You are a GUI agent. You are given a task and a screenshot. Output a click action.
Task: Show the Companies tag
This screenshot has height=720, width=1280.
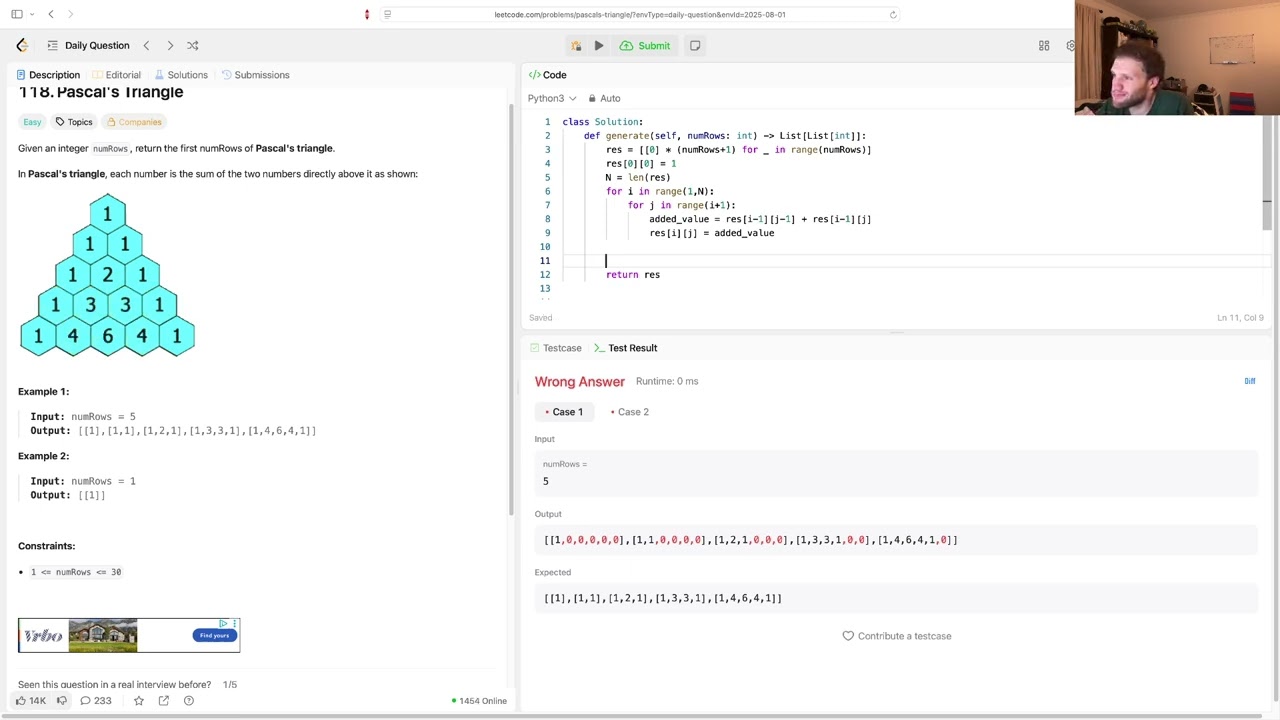(x=134, y=122)
